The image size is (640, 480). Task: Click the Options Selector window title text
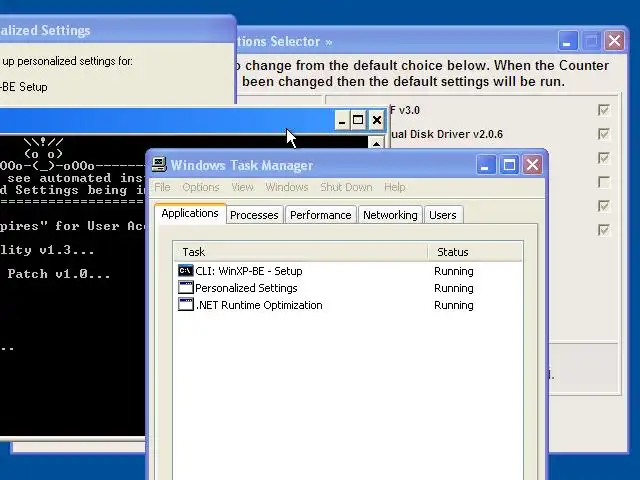tap(284, 41)
